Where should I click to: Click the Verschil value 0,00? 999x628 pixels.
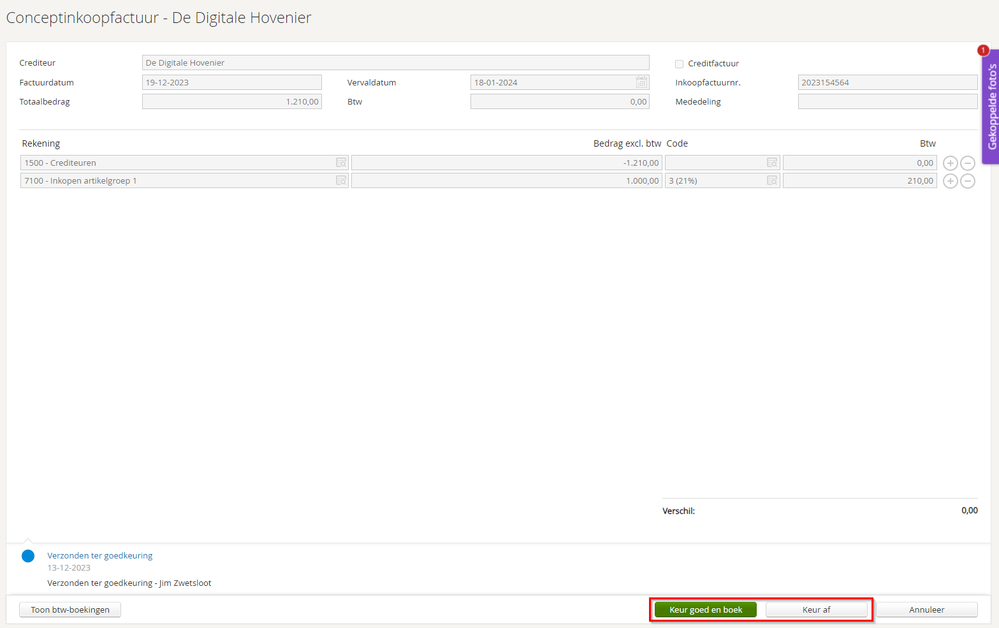(x=969, y=510)
